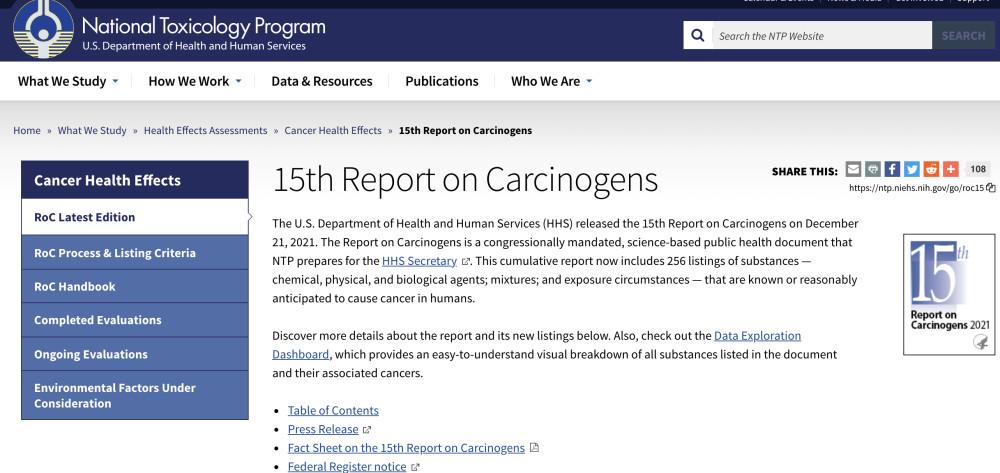Share this page by email icon

tap(853, 169)
